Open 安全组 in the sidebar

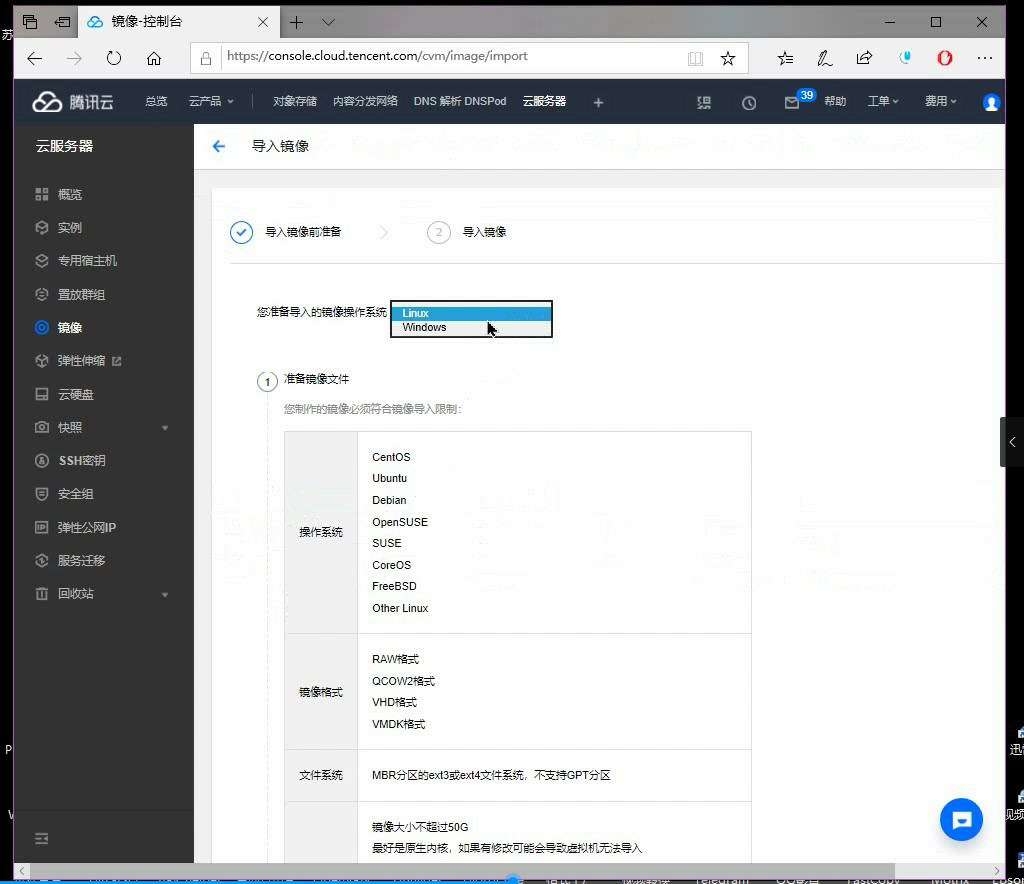tap(75, 494)
